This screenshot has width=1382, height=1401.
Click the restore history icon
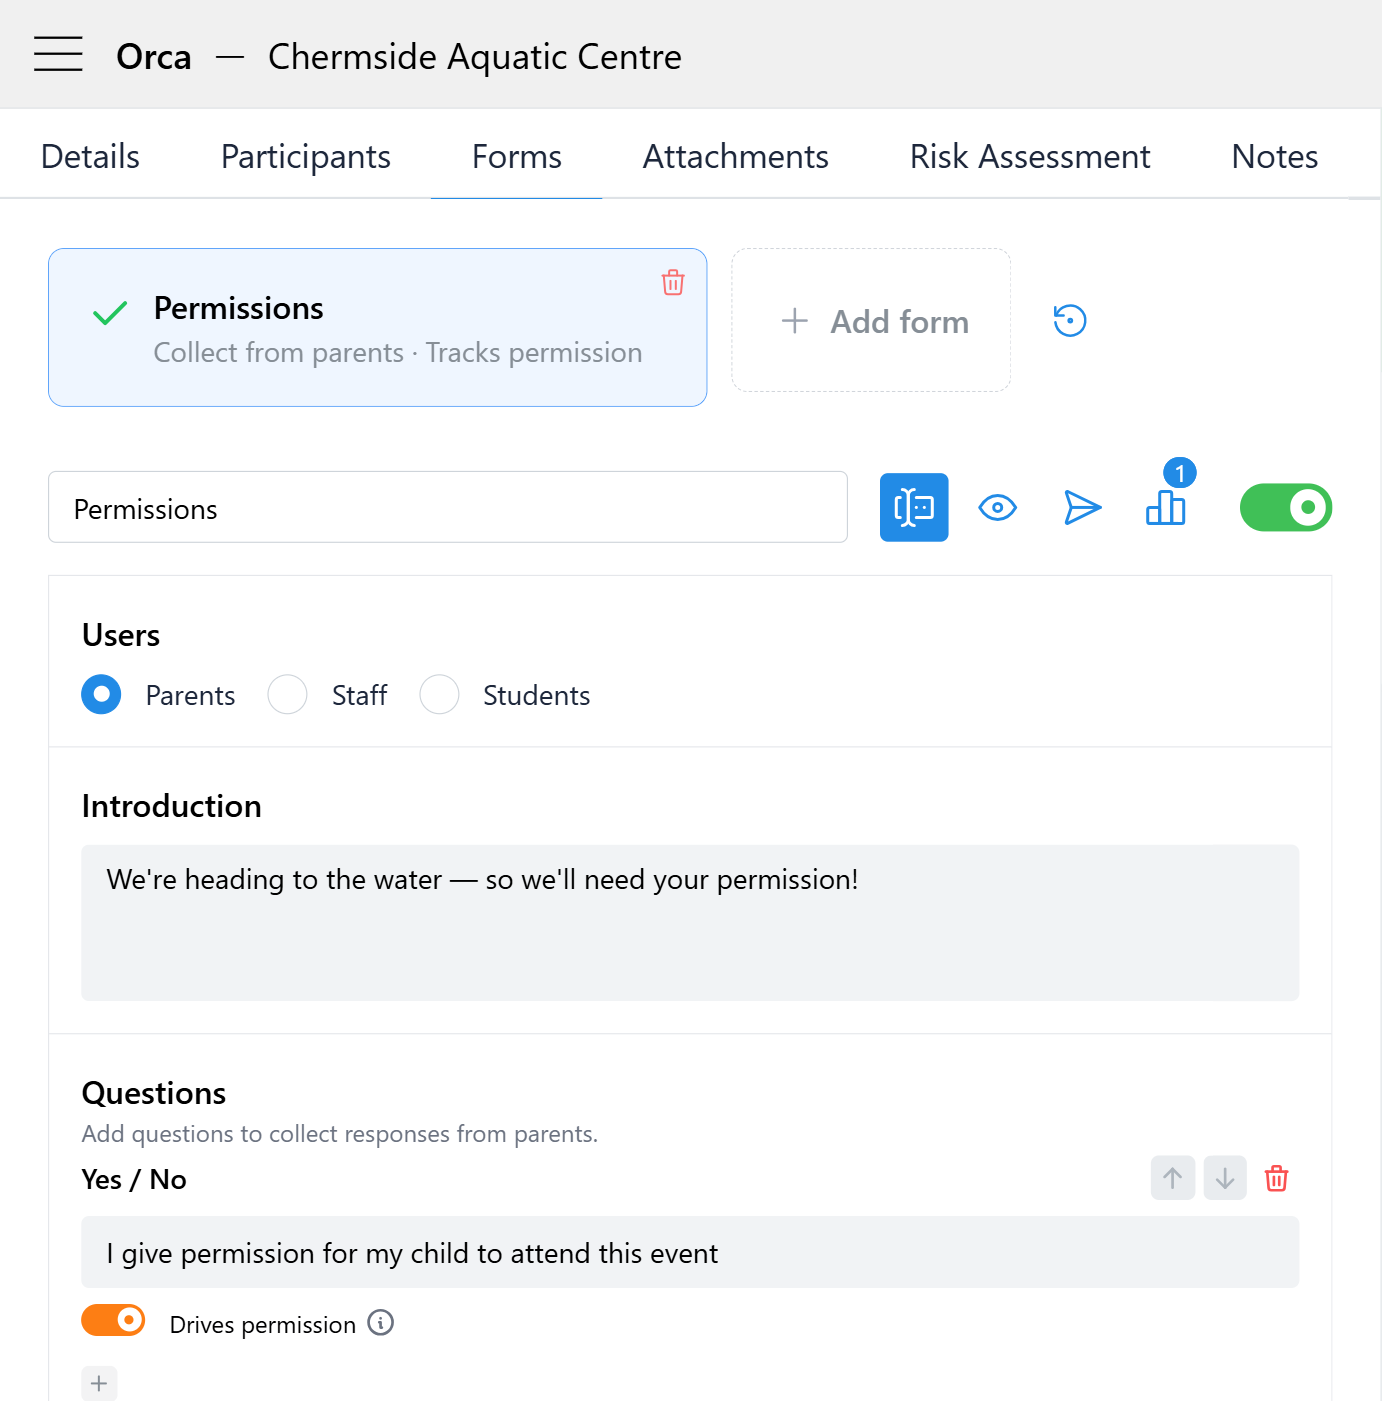point(1069,321)
